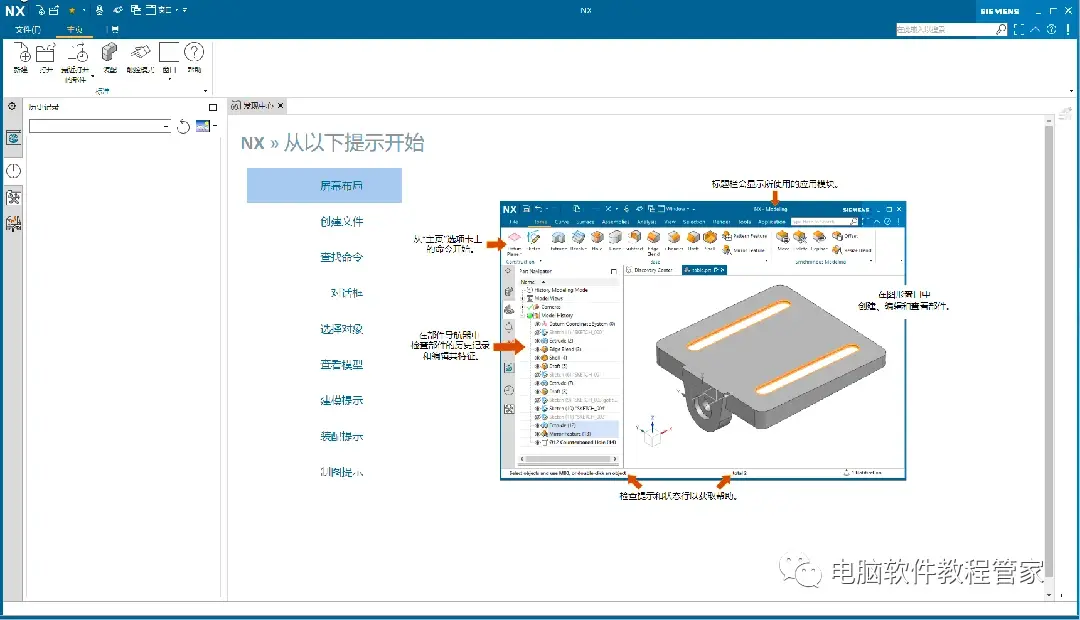
Task: Click the refresh arrow icon in history panel
Action: pyautogui.click(x=183, y=126)
